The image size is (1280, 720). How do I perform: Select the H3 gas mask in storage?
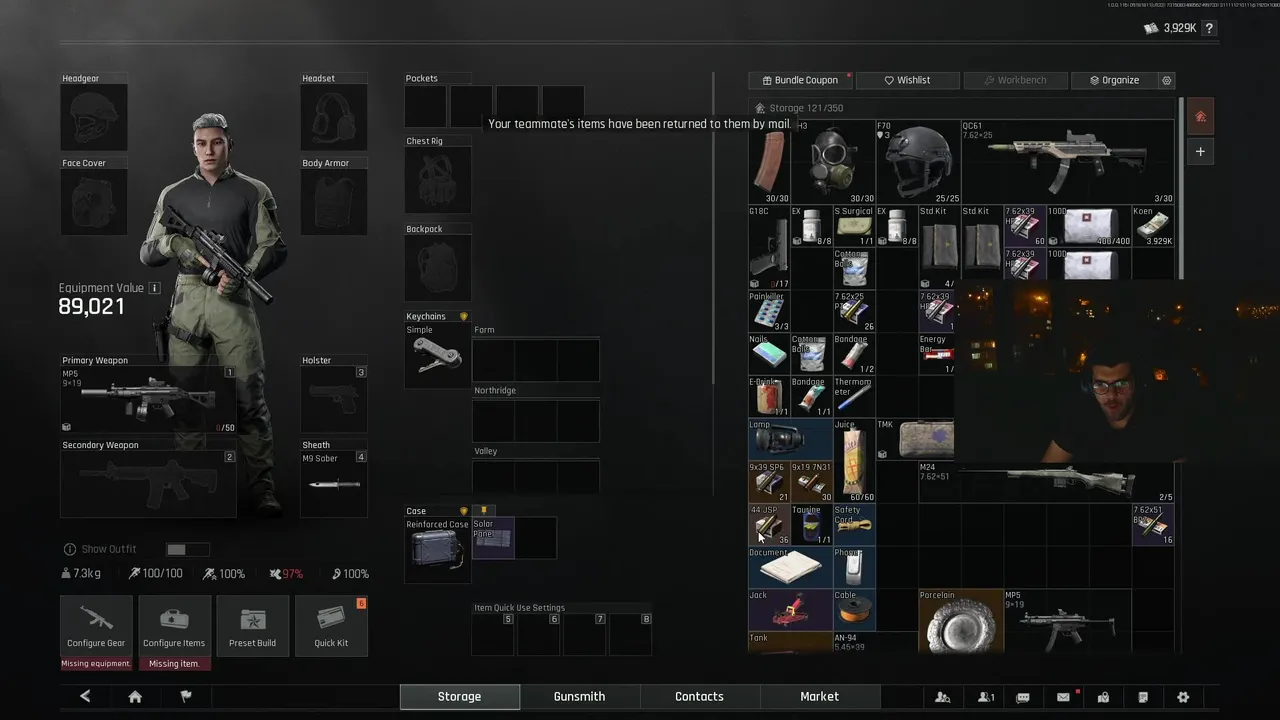pyautogui.click(x=833, y=162)
